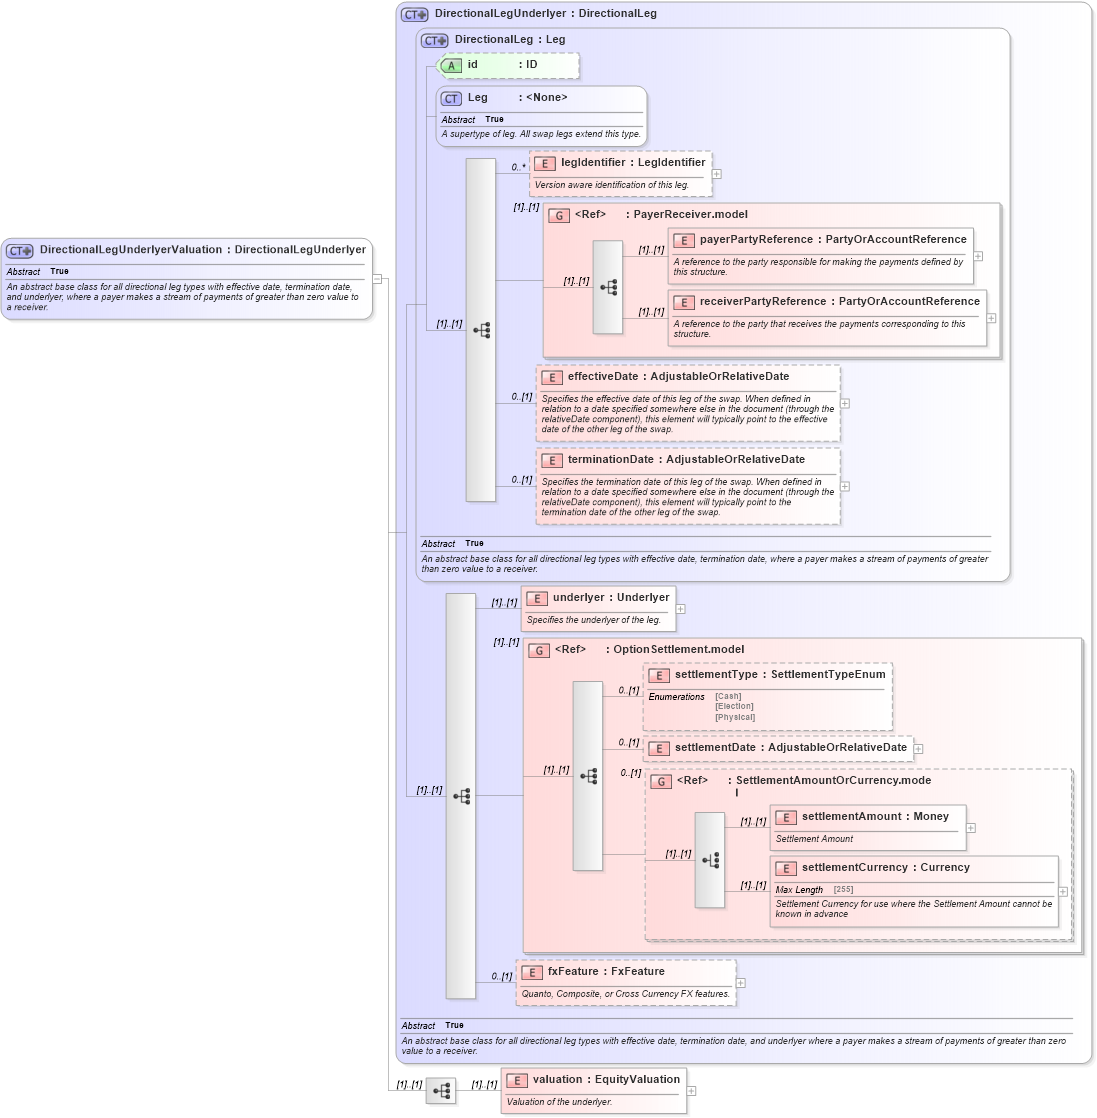The height and width of the screenshot is (1118, 1097).
Task: Click the G icon of SettlementAmountOrCurrency.model
Action: 661,781
